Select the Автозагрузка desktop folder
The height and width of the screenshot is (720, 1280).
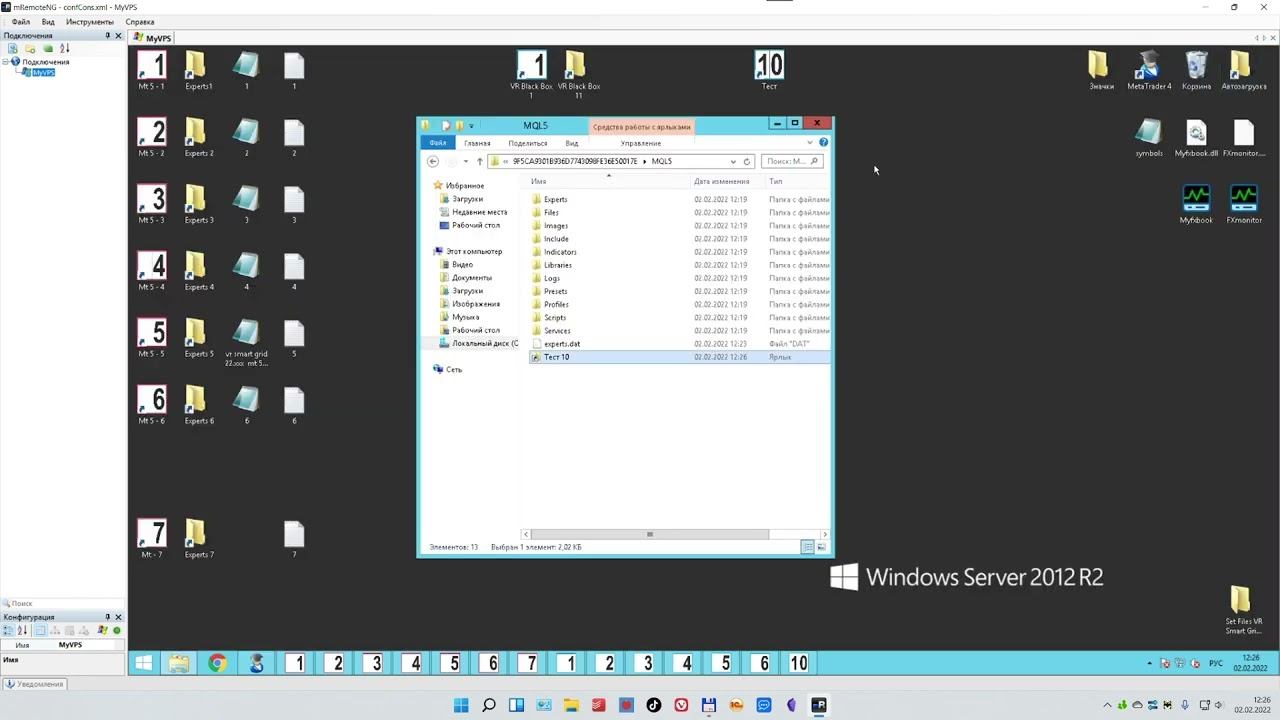[1243, 70]
